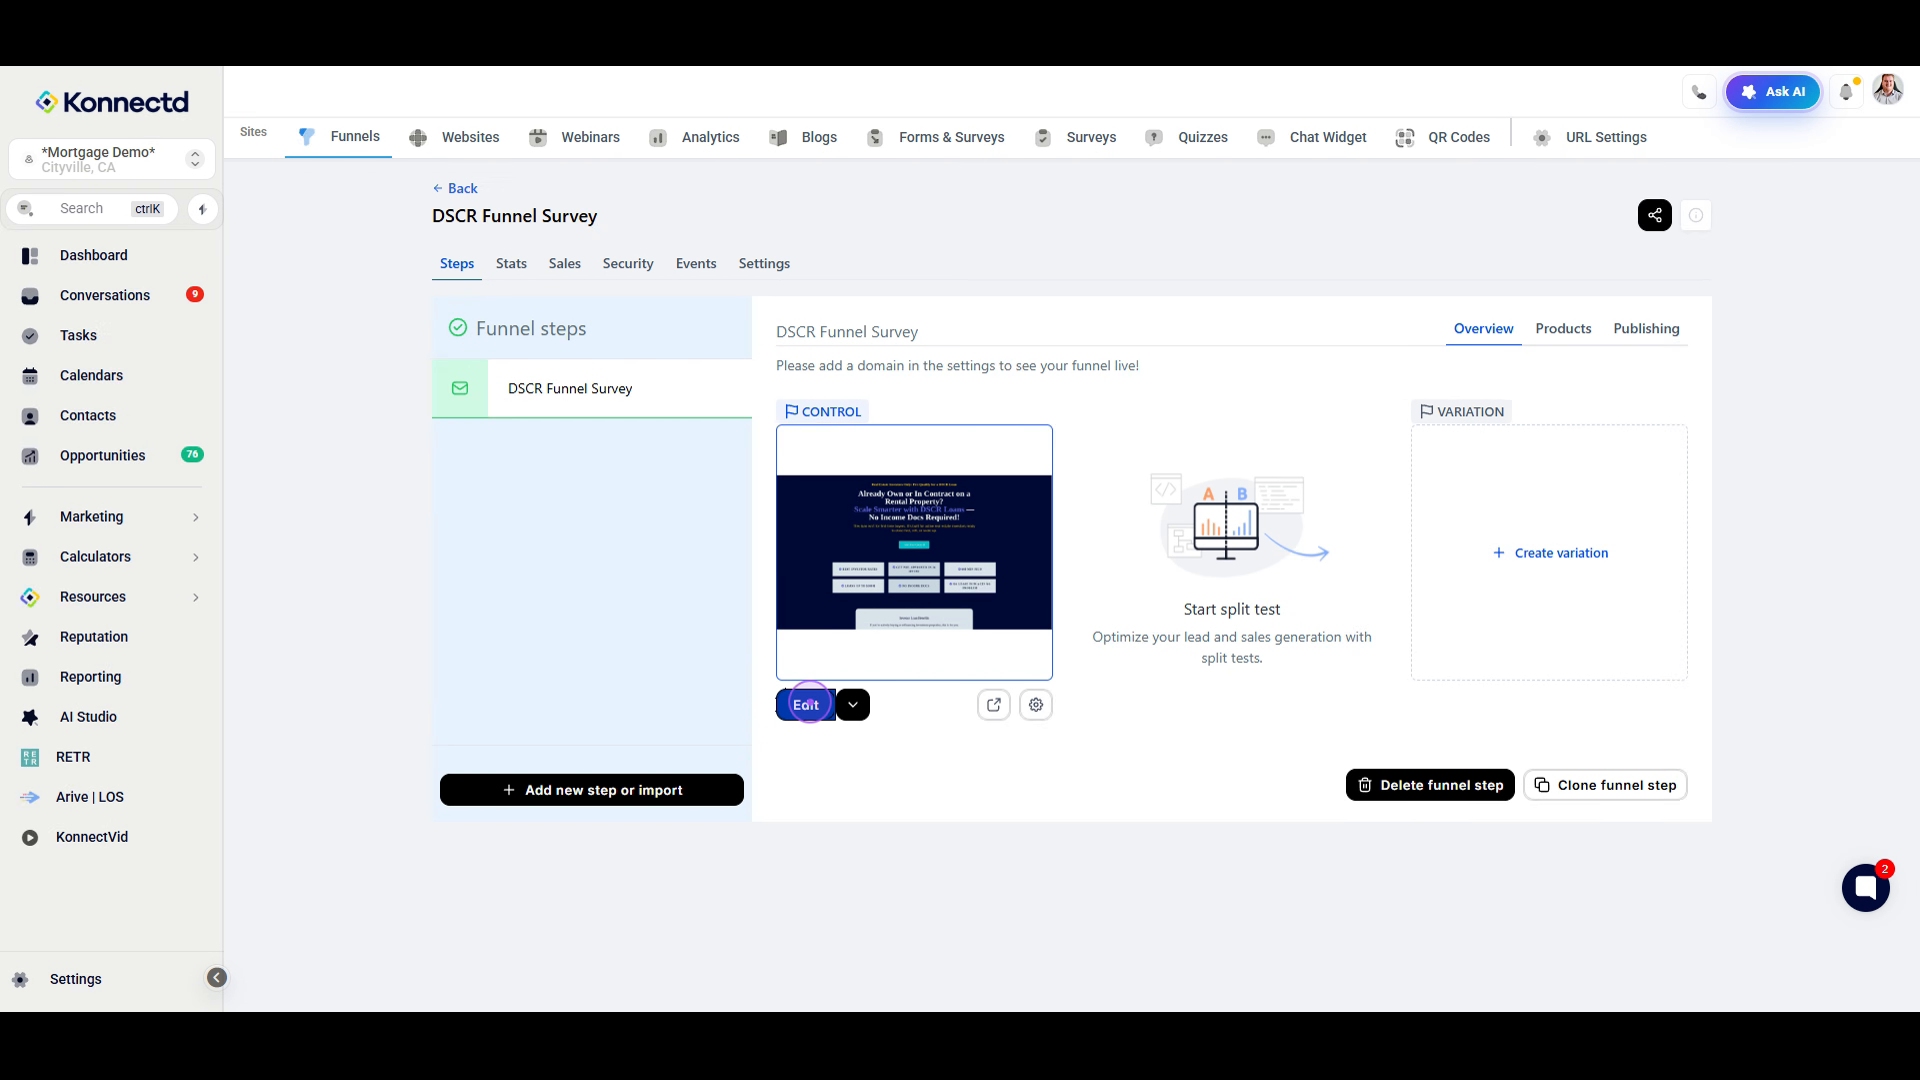
Task: Click the sidebar Search field
Action: click(92, 209)
